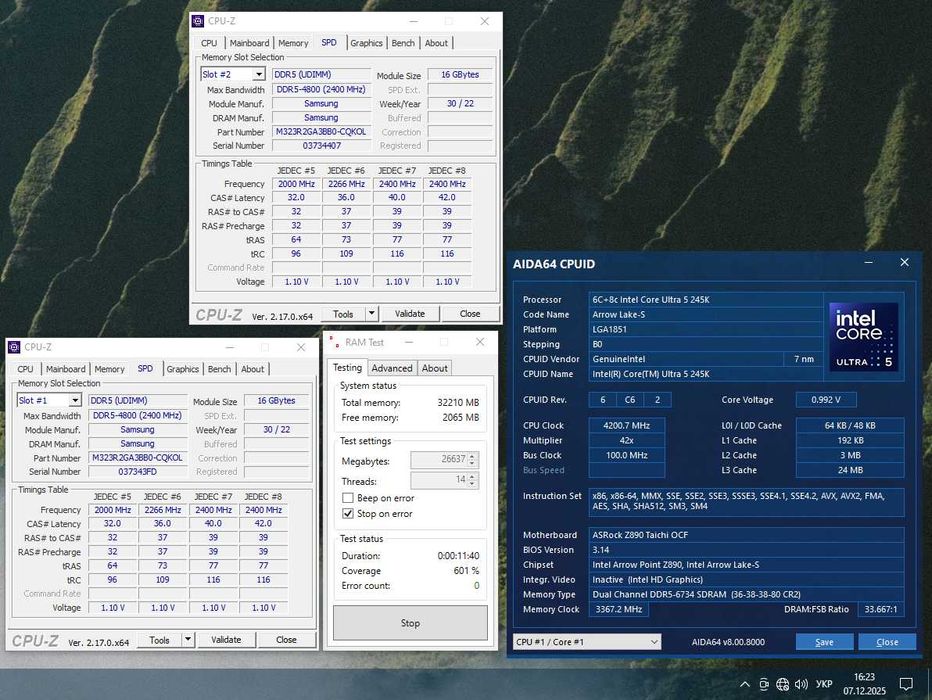Minimize the AIDA64 CPUID window
This screenshot has height=700, width=932.
point(868,263)
